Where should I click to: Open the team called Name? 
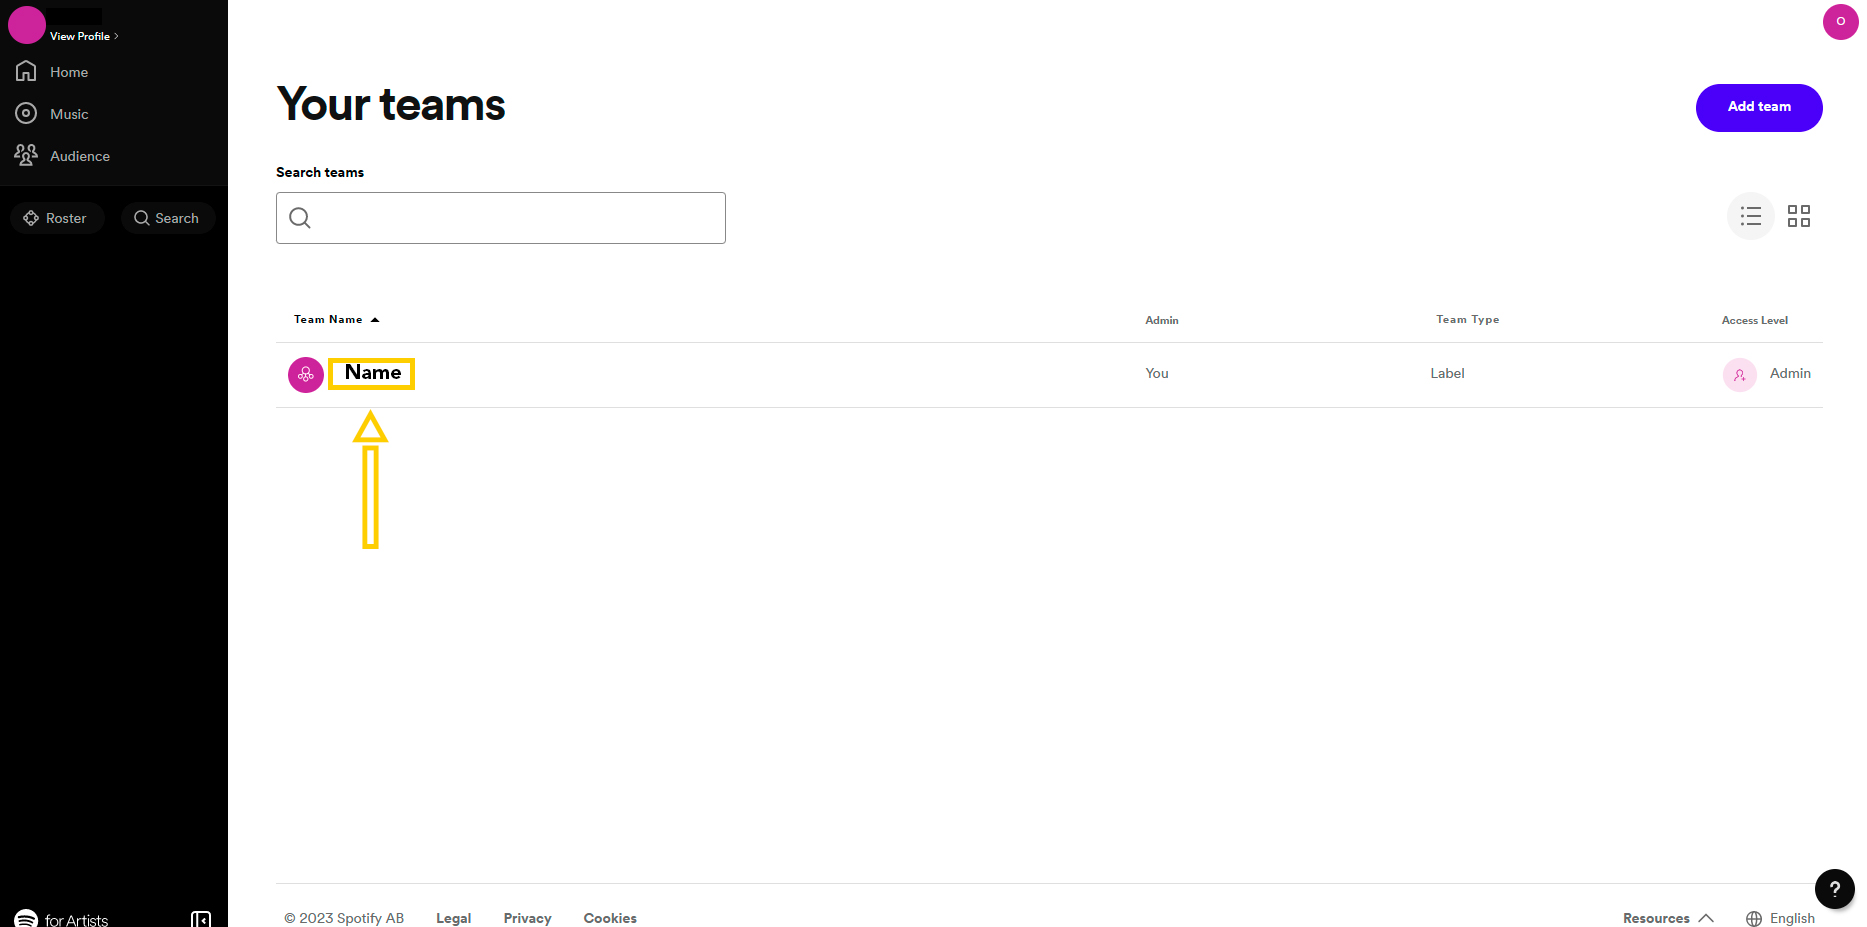372,373
